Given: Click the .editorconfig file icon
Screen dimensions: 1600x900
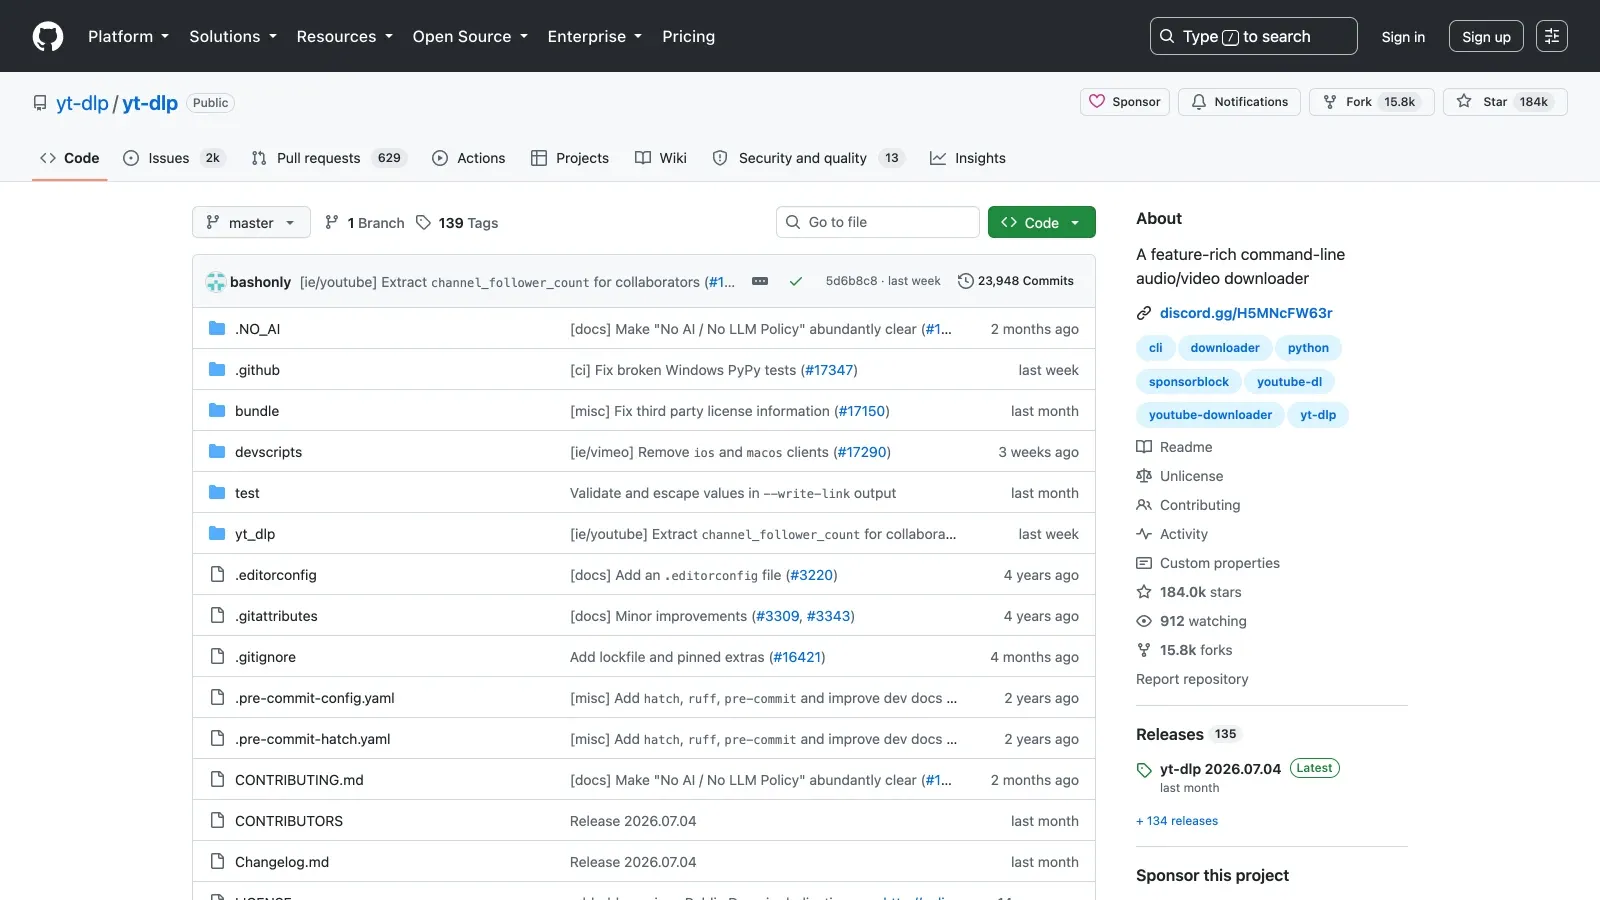Looking at the screenshot, I should 217,574.
